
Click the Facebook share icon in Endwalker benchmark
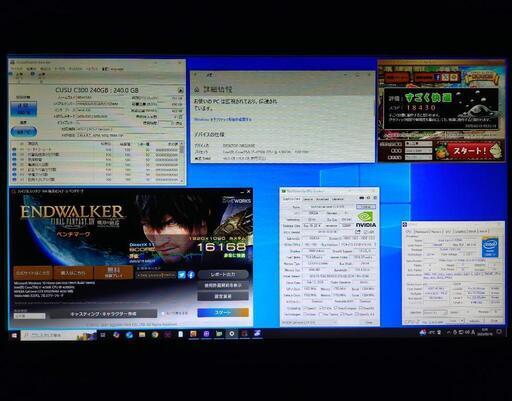coord(191,275)
